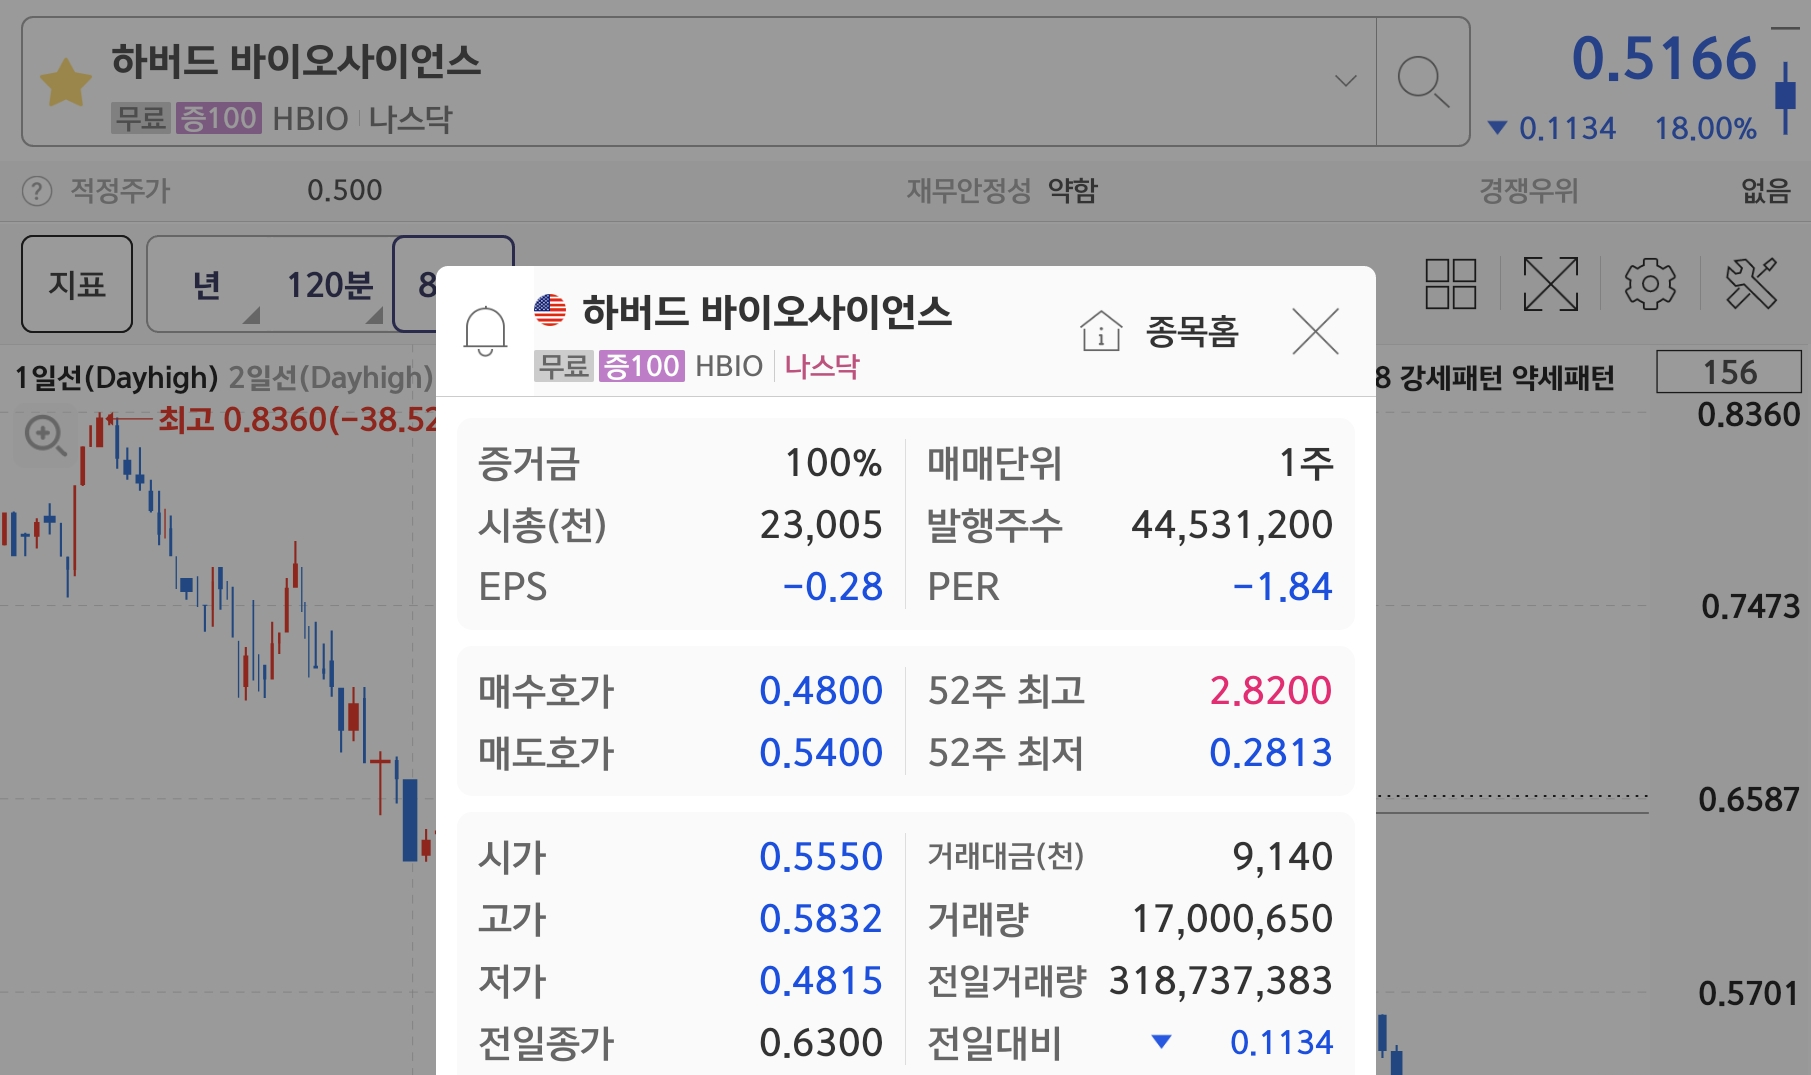Image resolution: width=1811 pixels, height=1075 pixels.
Task: Click the 최고 0.8360 chart annotation
Action: coord(298,419)
